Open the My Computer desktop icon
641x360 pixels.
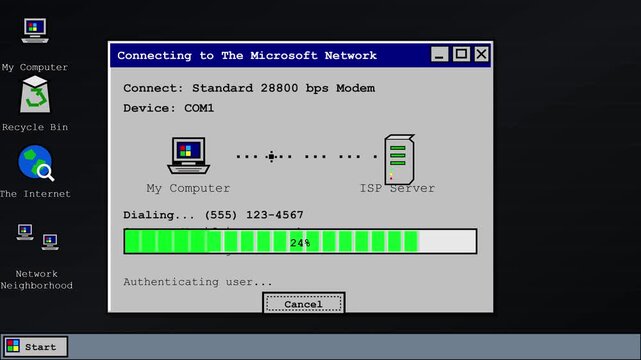35,31
